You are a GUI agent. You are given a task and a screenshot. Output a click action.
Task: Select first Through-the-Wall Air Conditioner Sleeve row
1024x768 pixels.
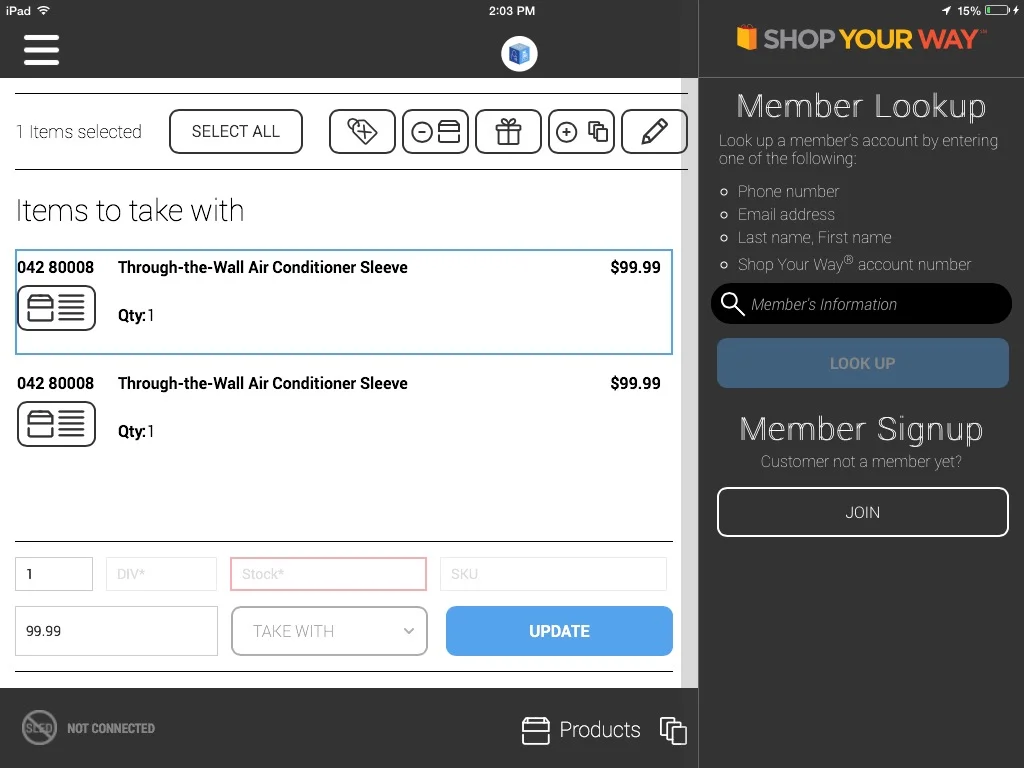344,302
